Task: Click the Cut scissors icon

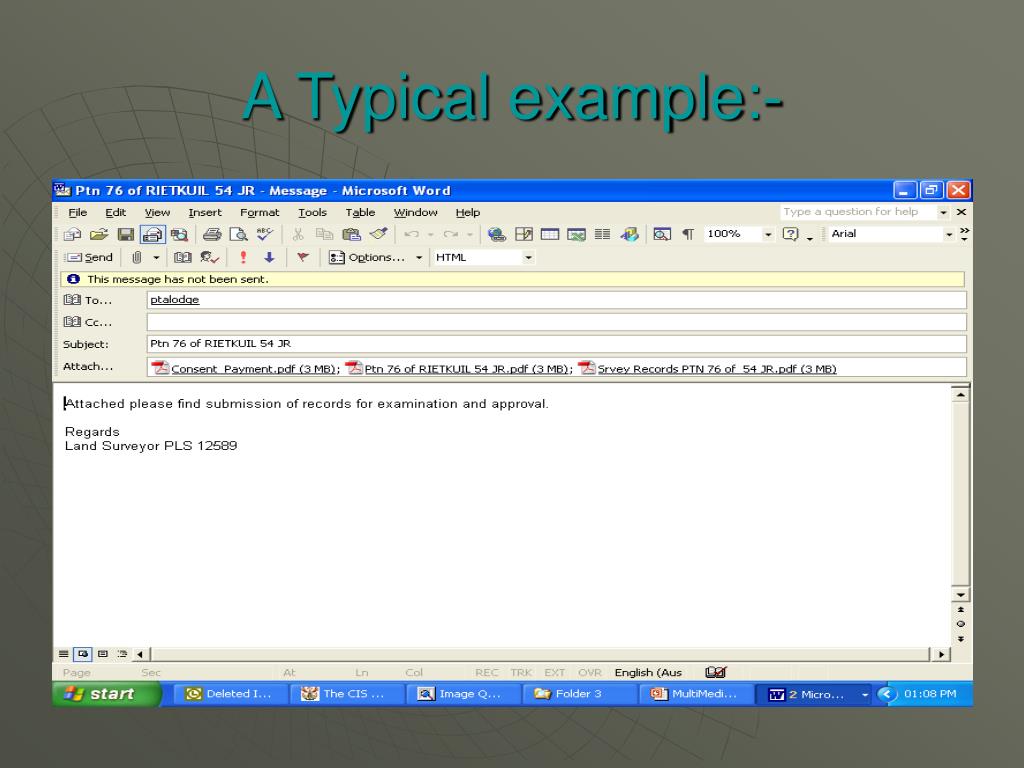Action: click(x=298, y=234)
